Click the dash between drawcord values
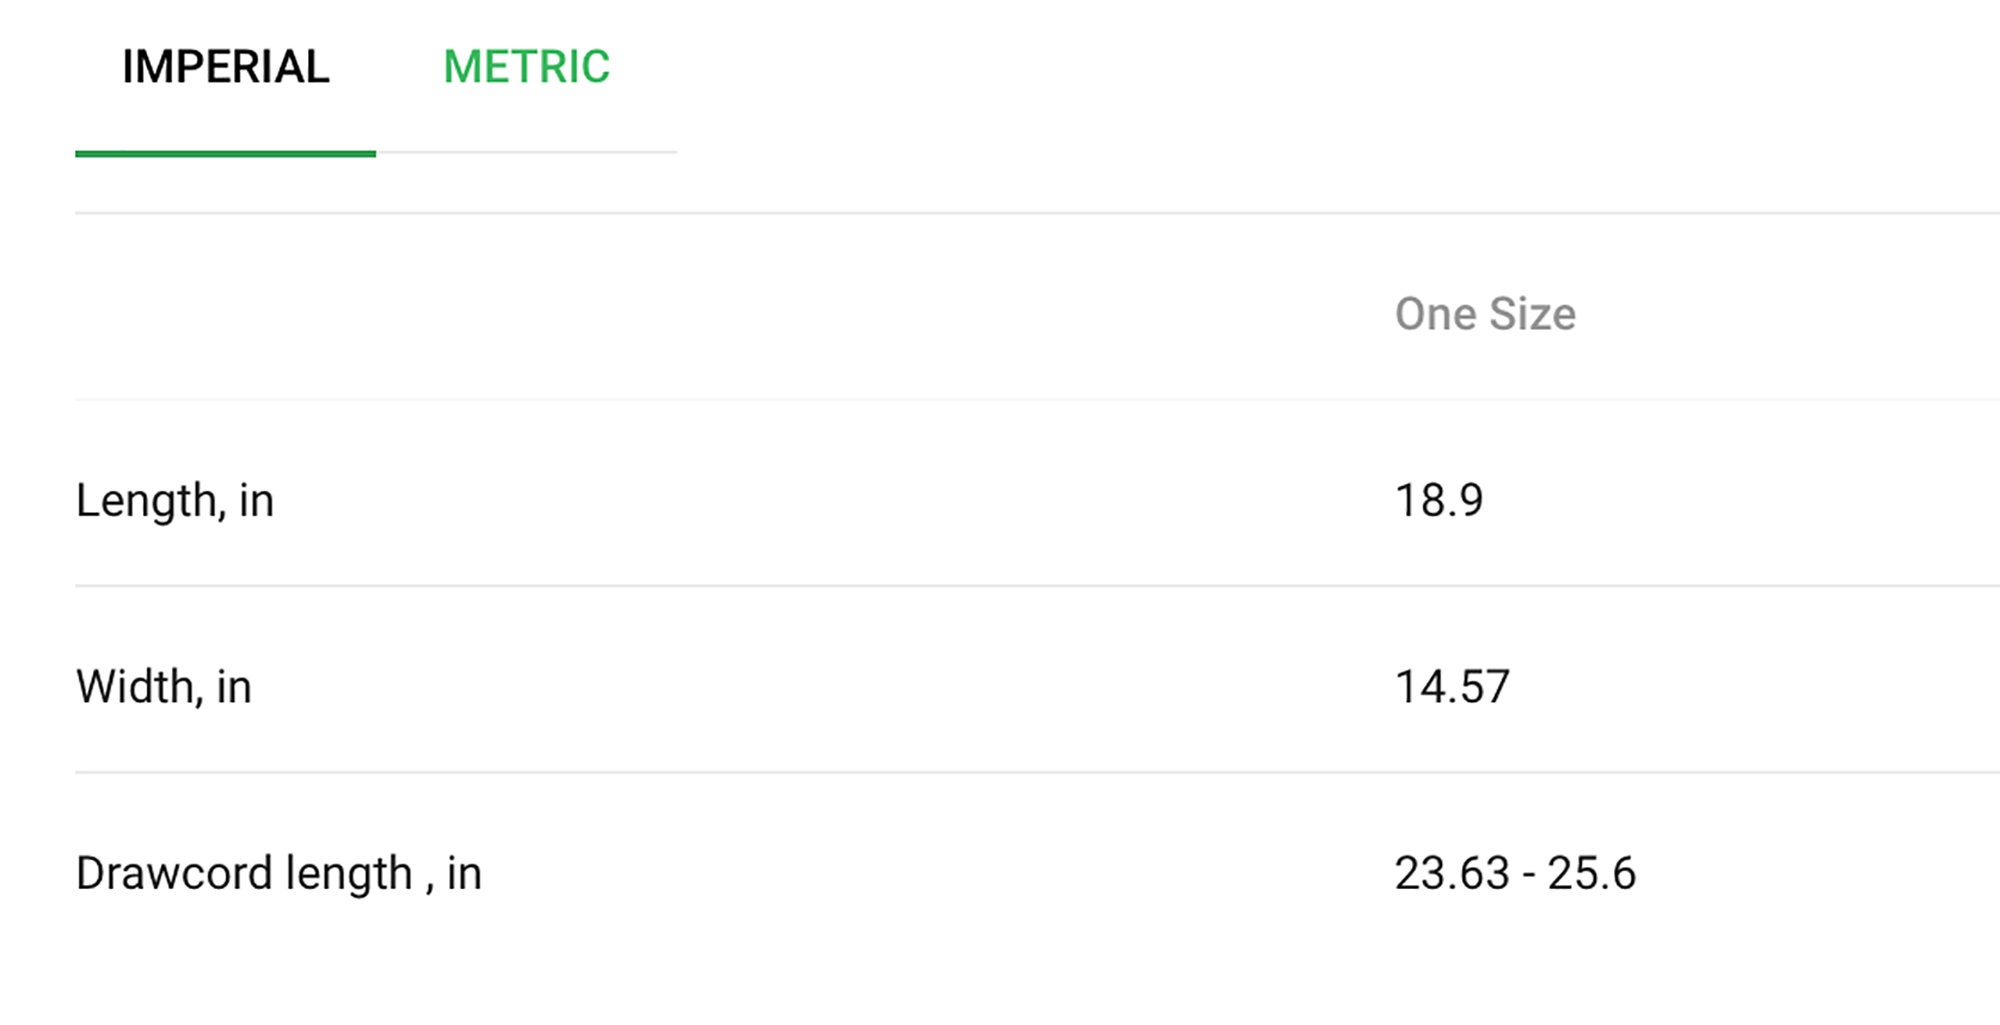This screenshot has width=2000, height=1025. point(1529,875)
